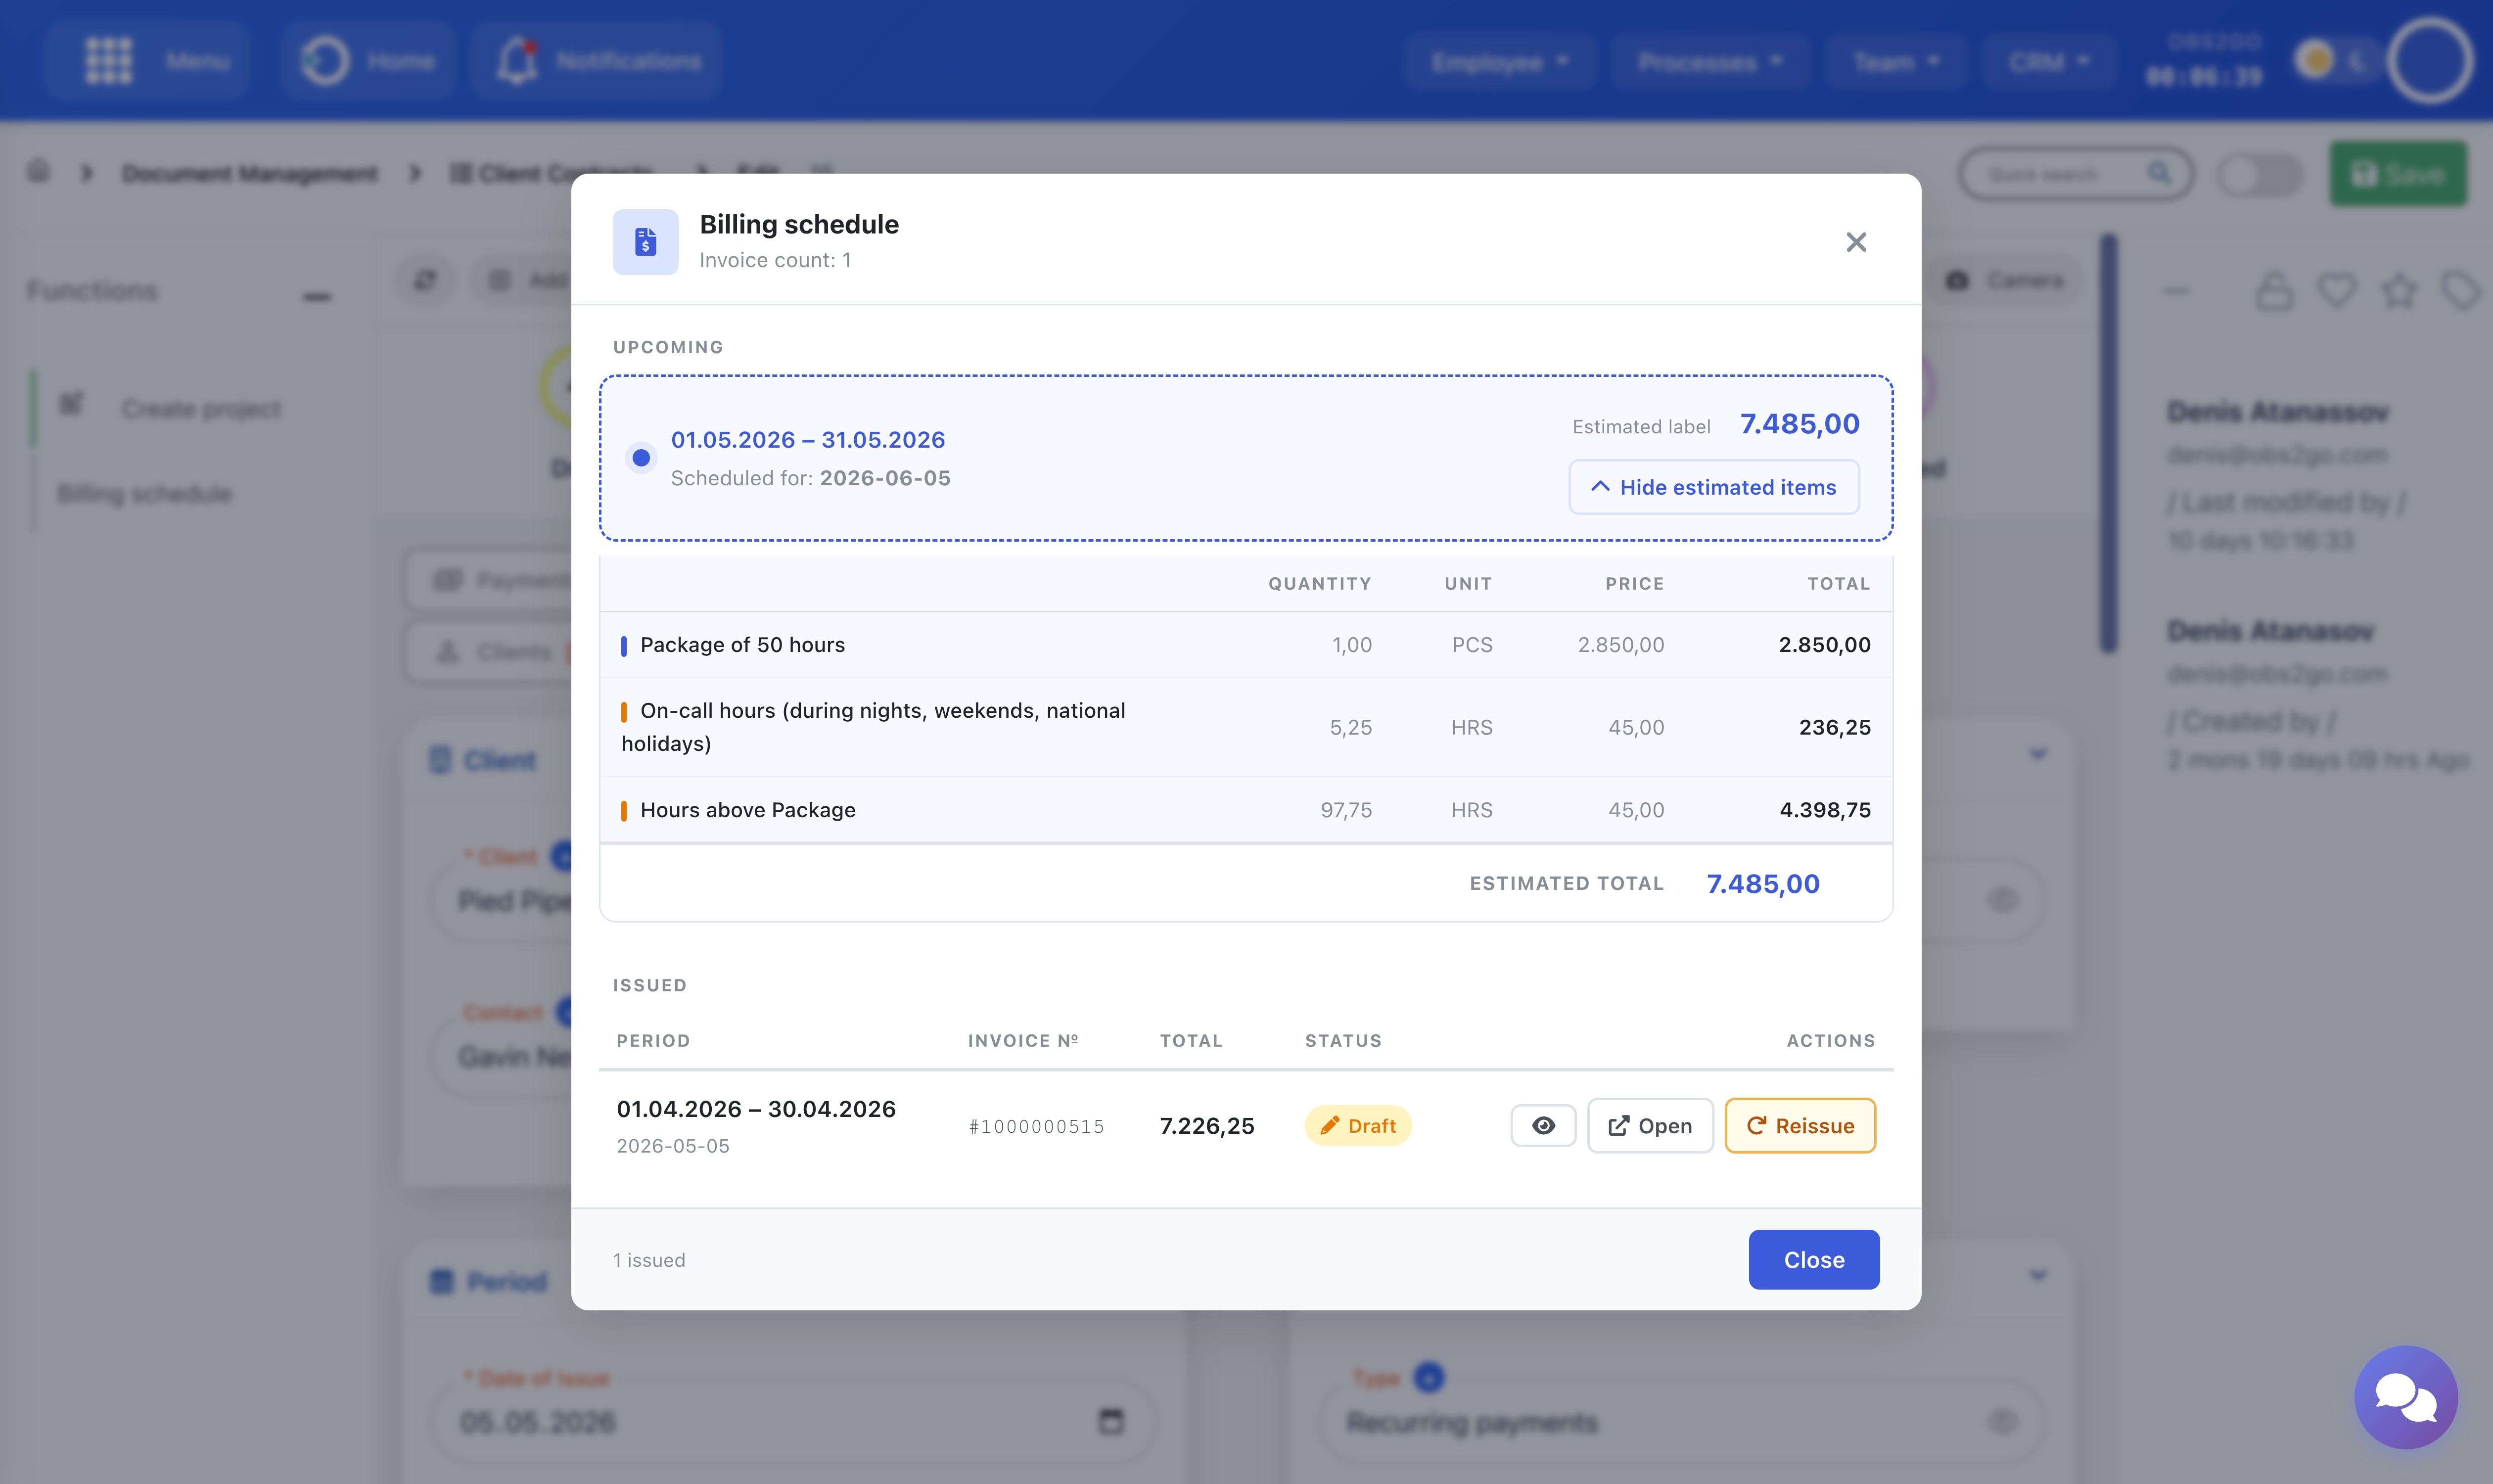Click the On-call hours item row

click(x=1245, y=727)
